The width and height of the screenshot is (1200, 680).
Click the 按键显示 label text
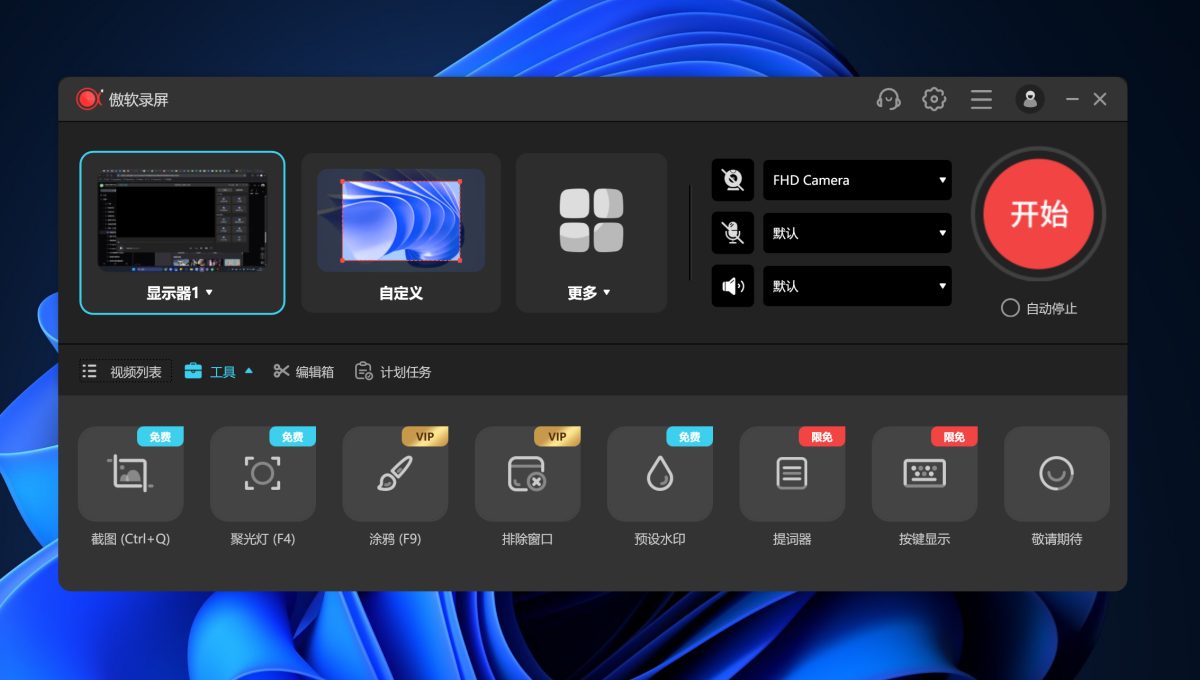pos(924,539)
